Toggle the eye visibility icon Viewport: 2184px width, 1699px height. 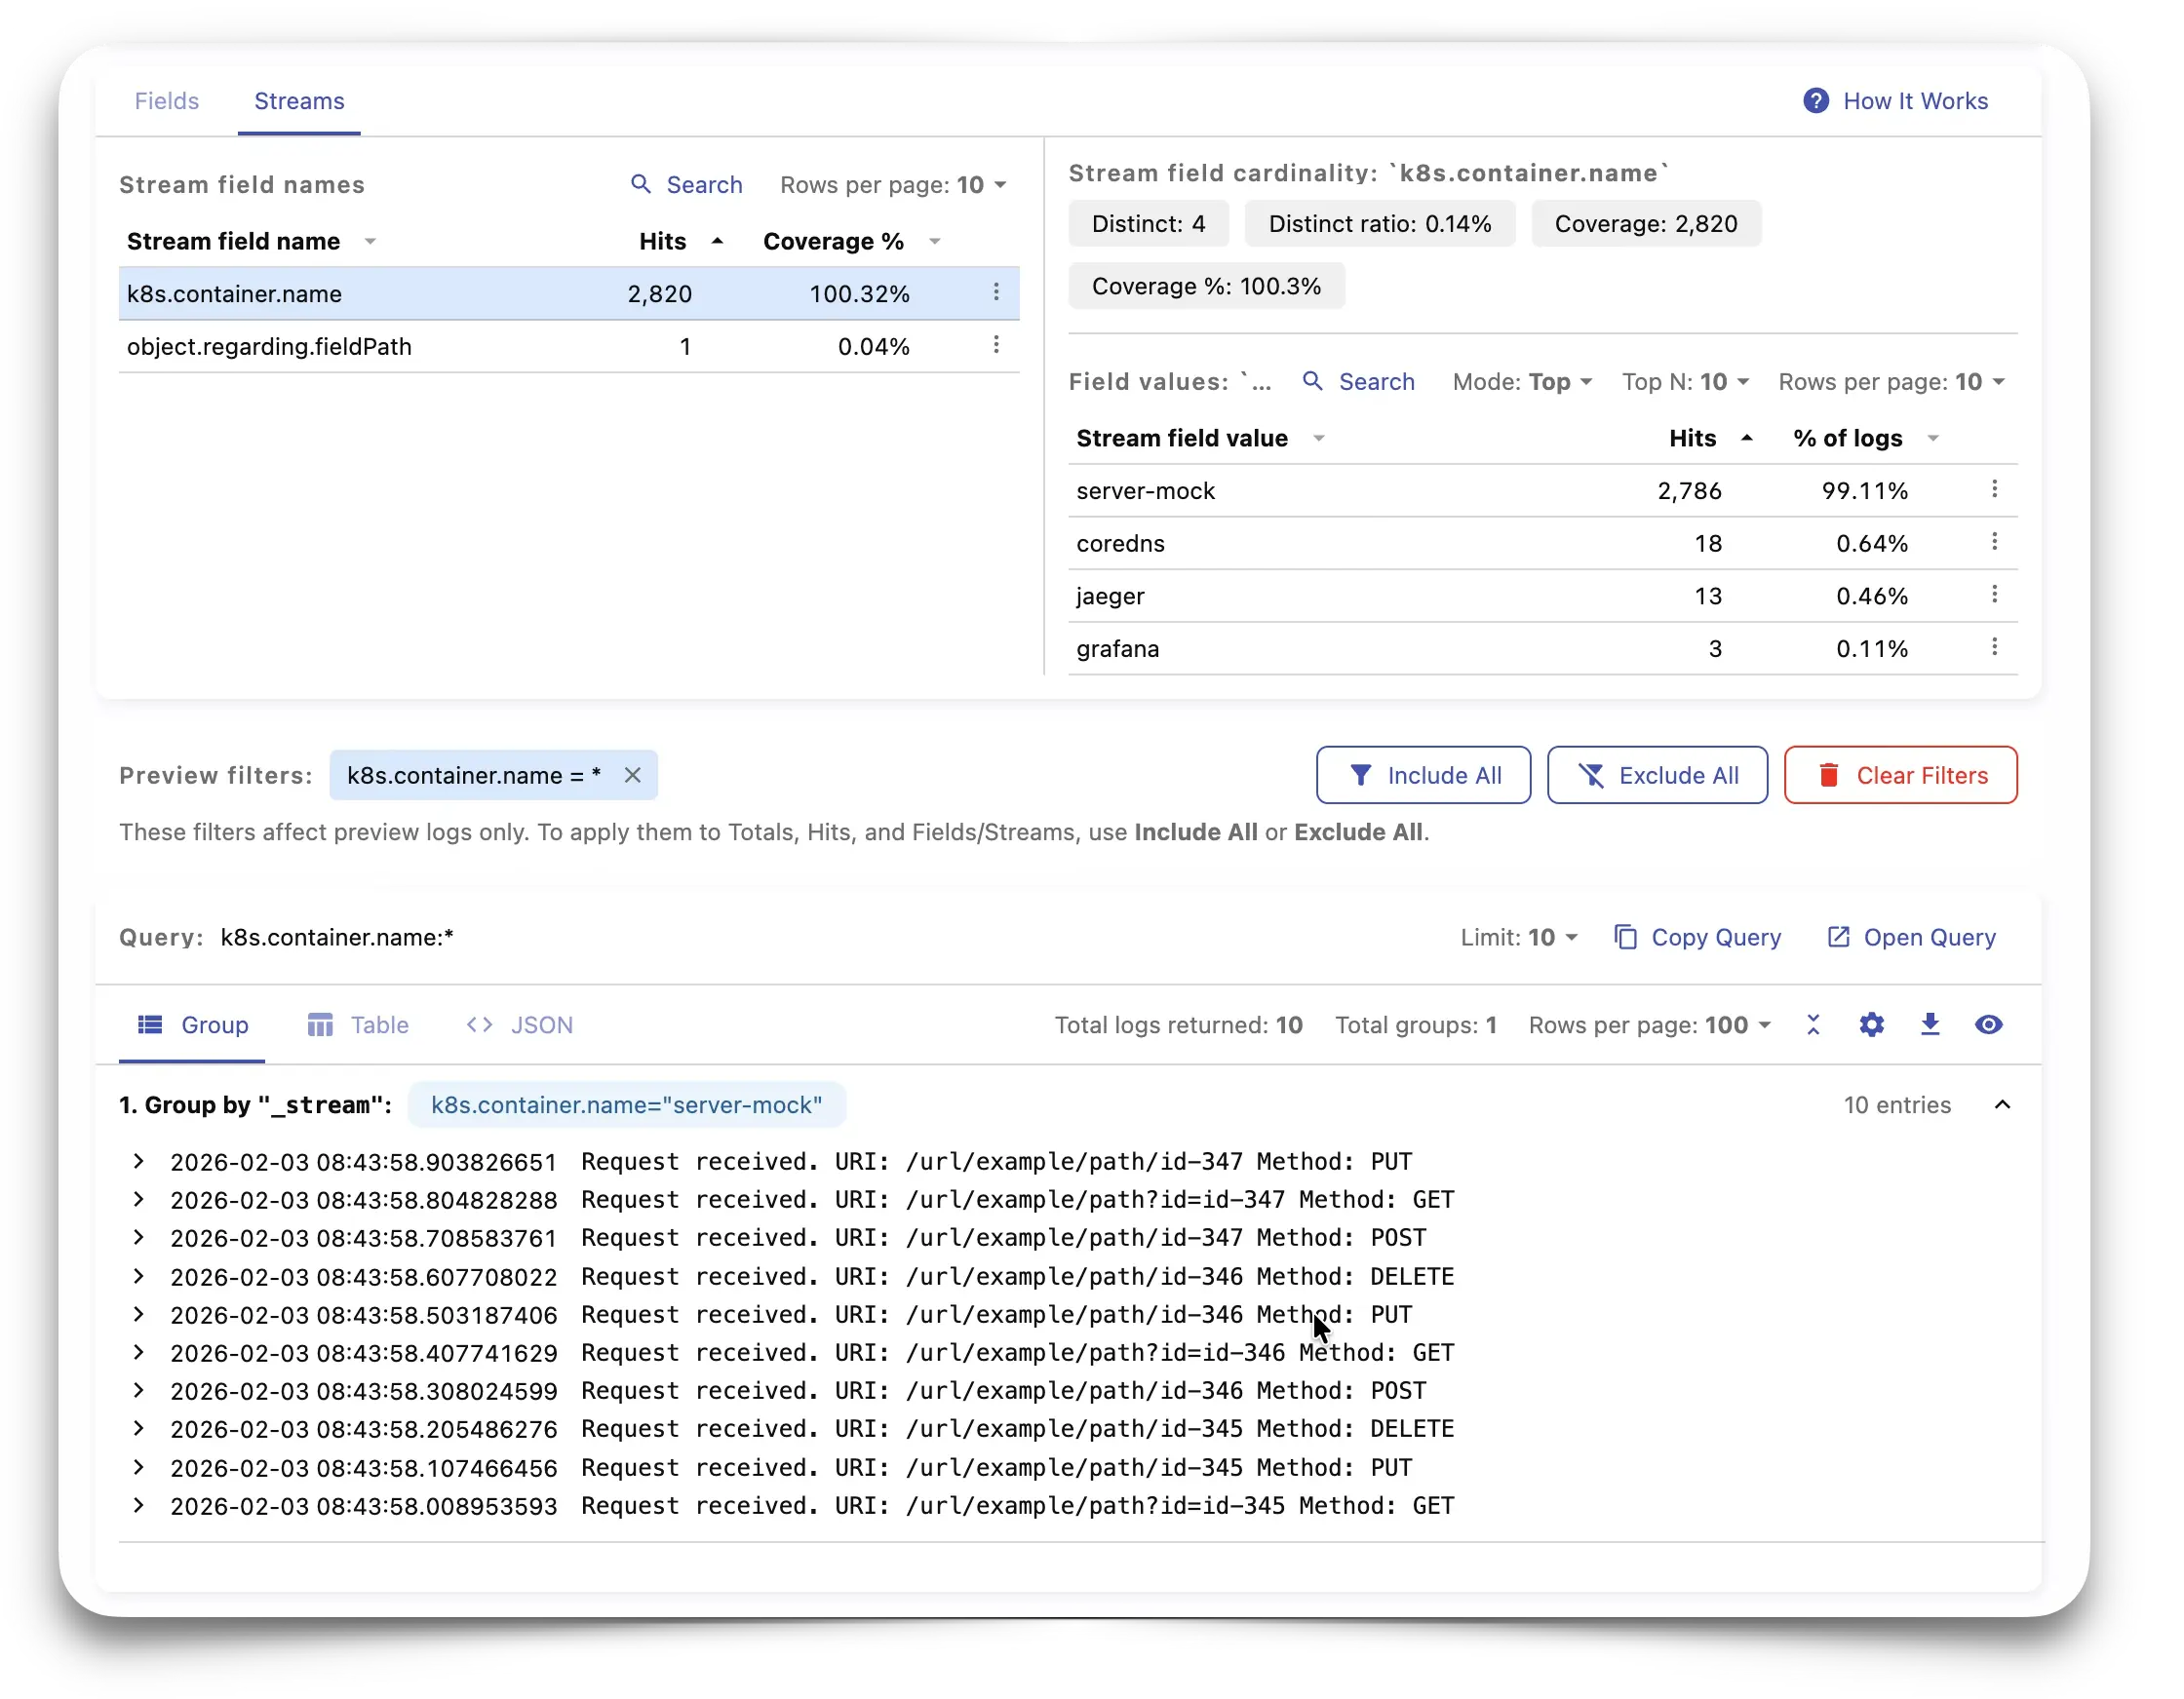tap(1989, 1025)
